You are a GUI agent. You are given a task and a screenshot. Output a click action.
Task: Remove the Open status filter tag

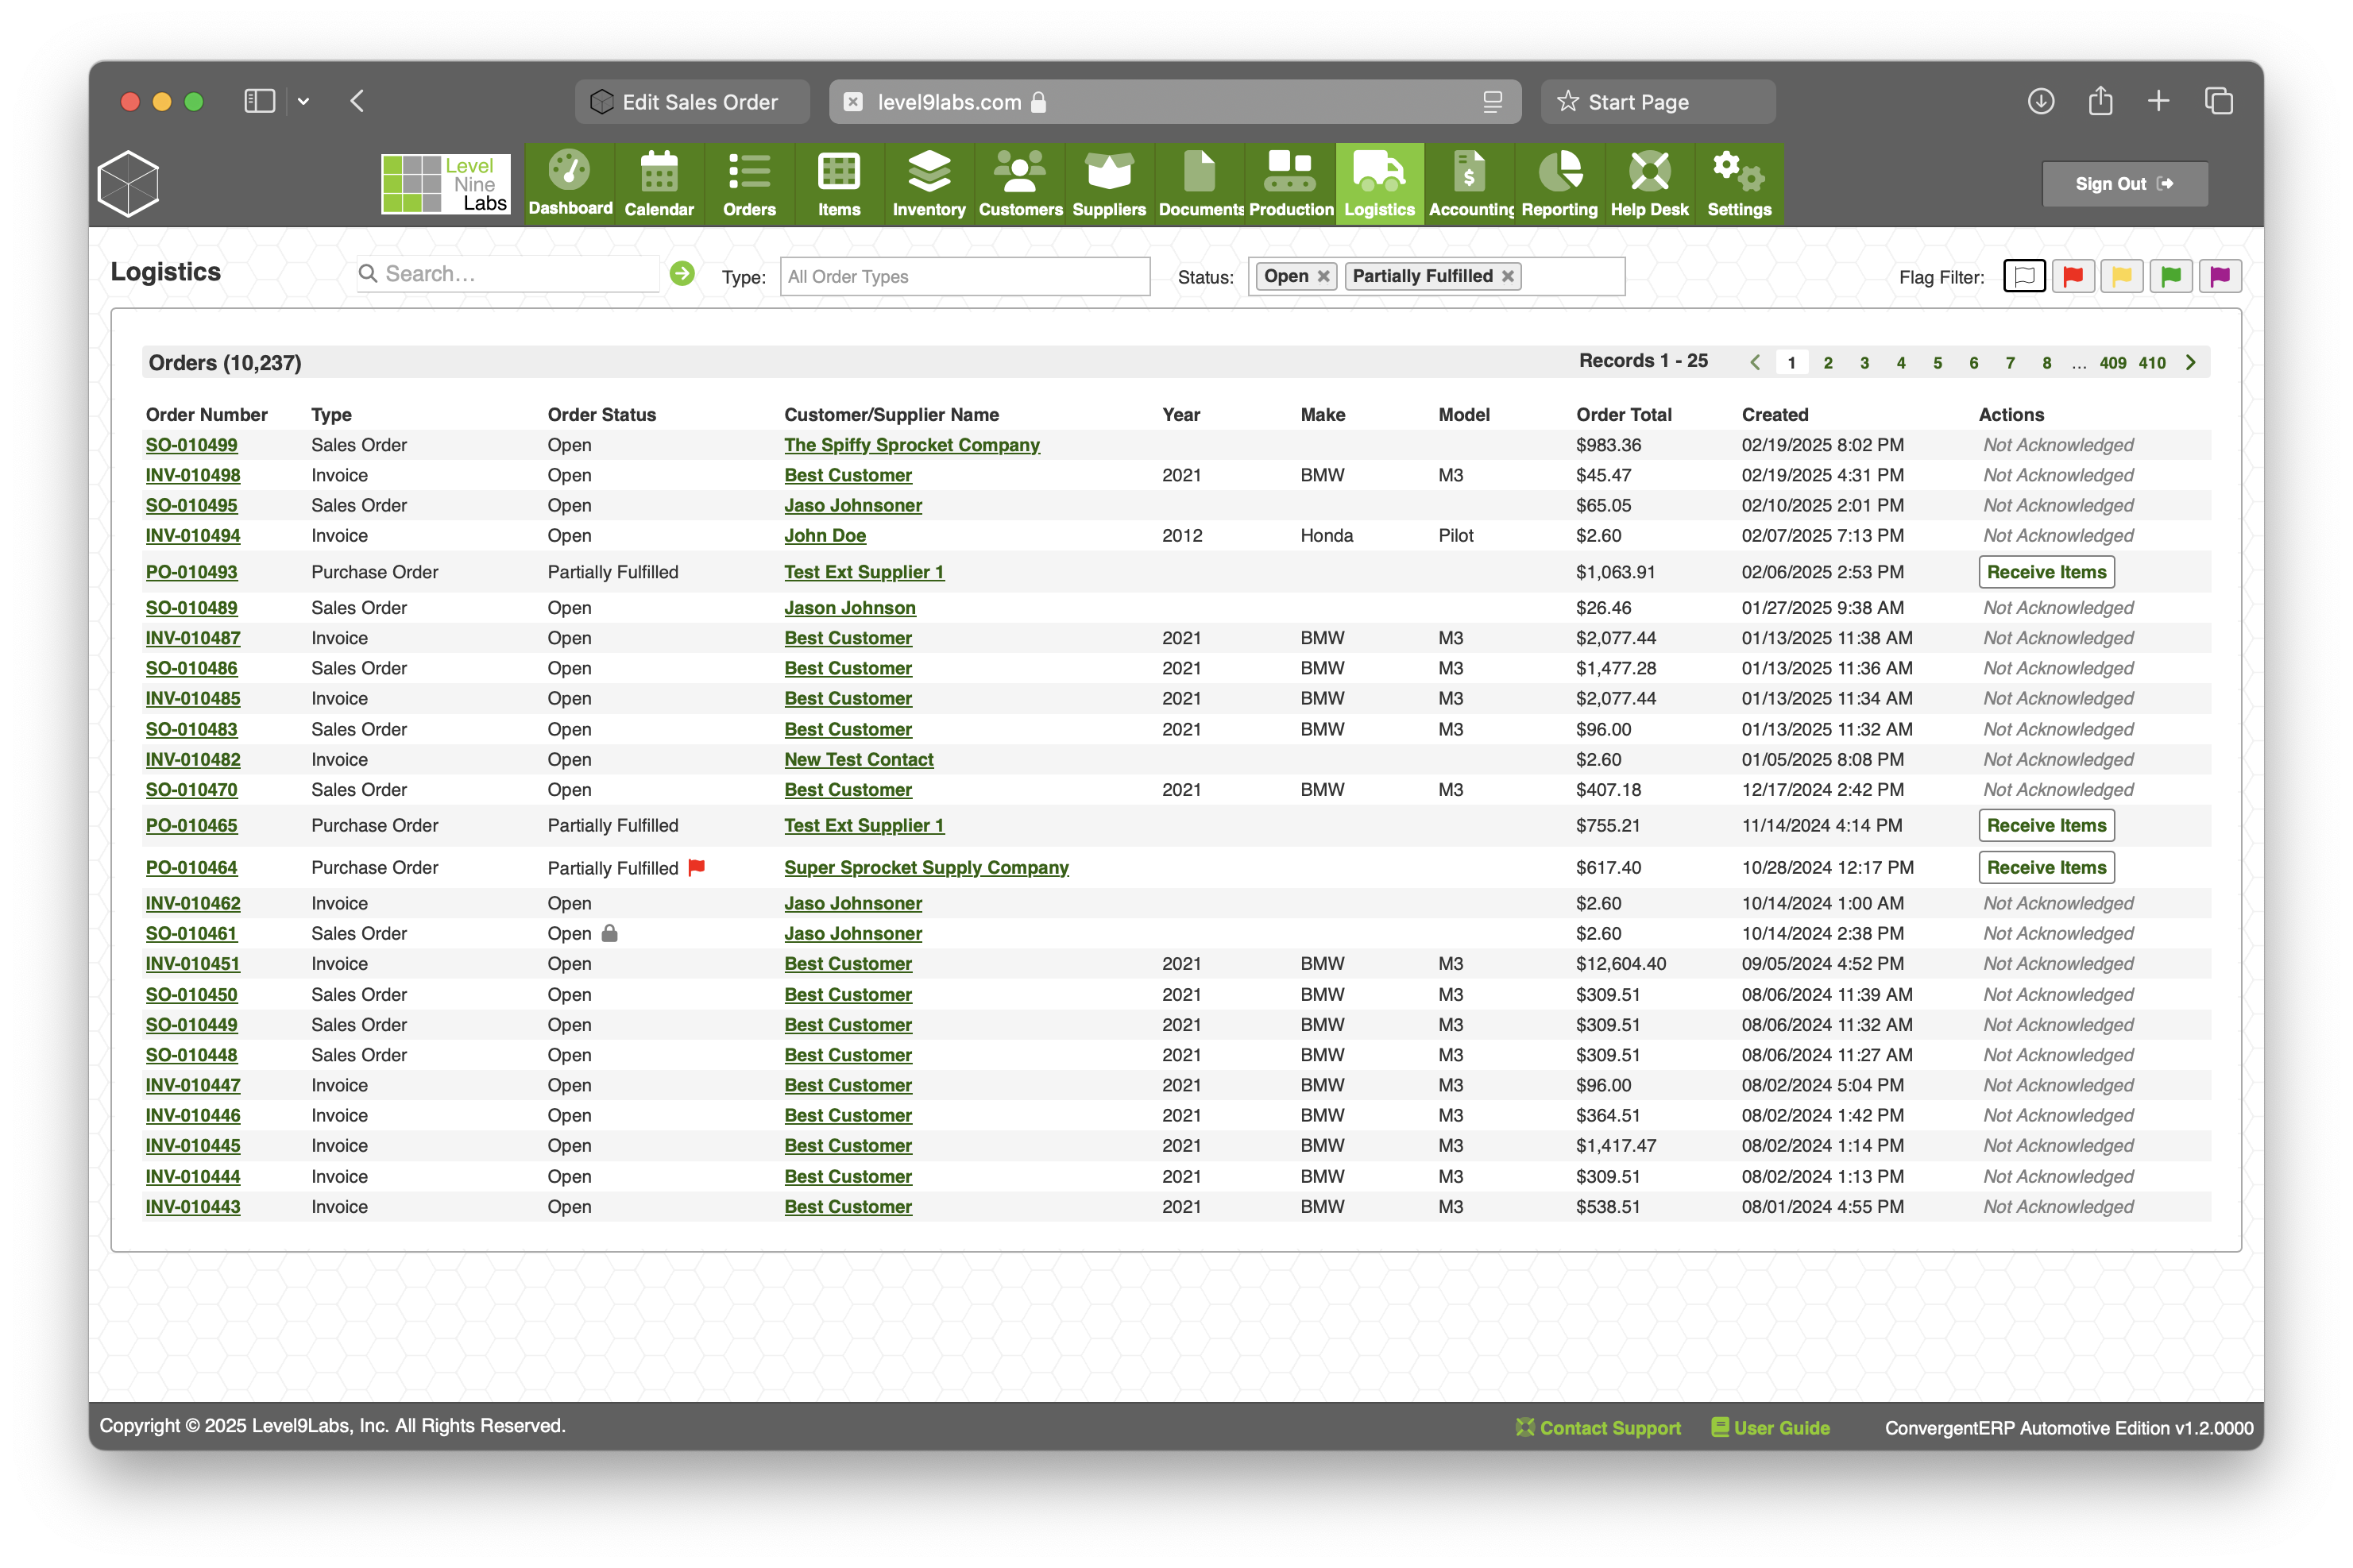(1323, 276)
